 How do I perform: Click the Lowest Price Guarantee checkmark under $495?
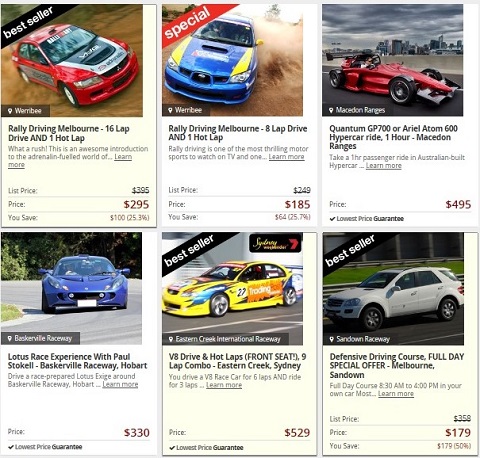pyautogui.click(x=332, y=219)
